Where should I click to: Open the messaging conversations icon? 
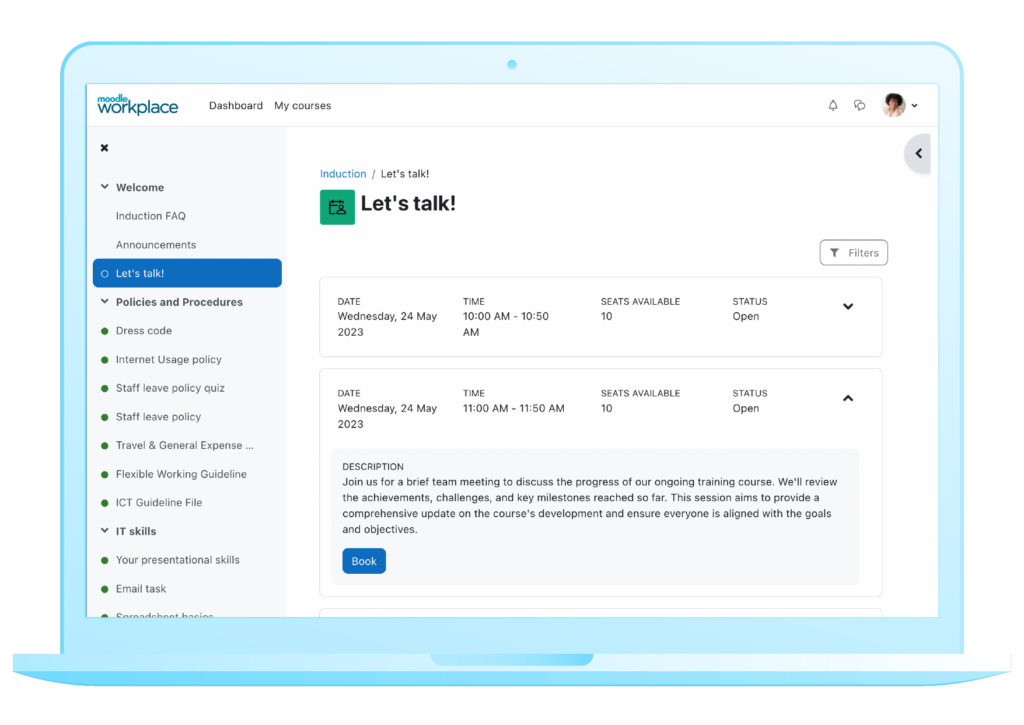859,105
